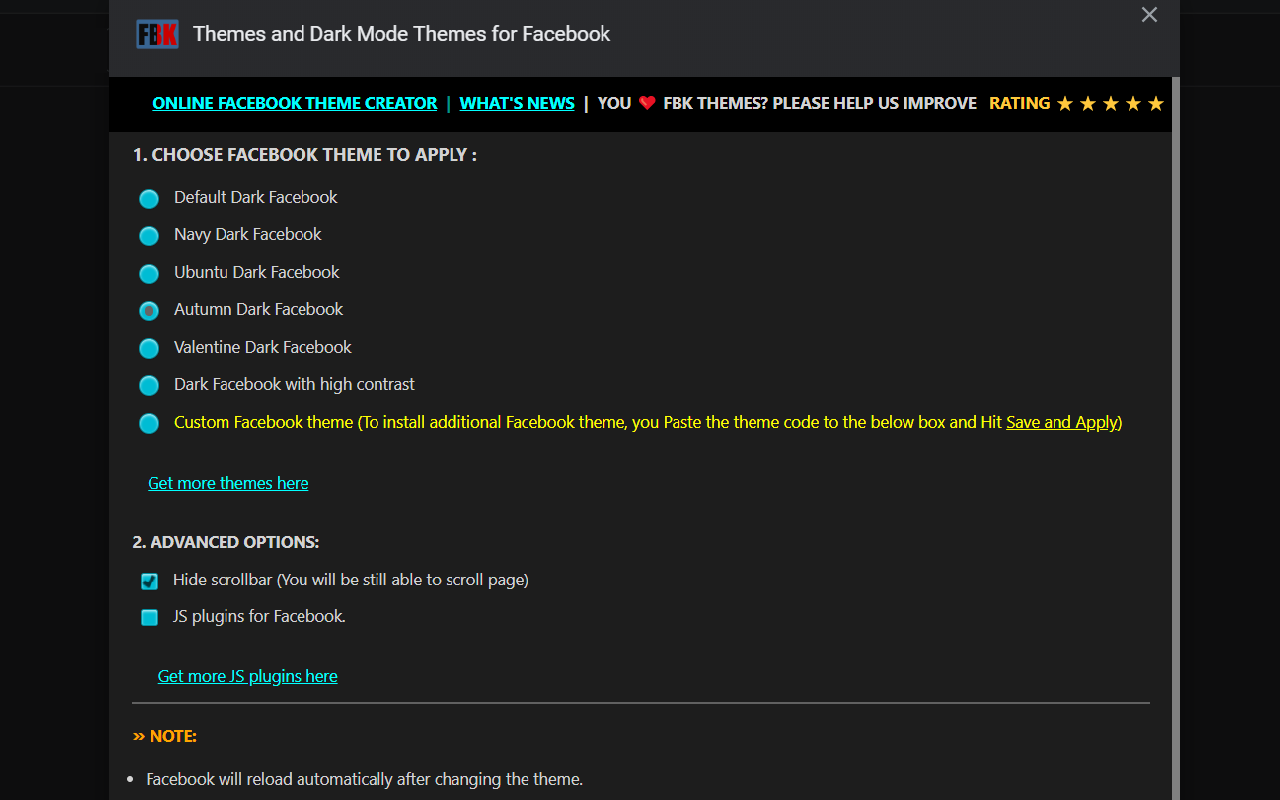Click the 'Navy Dark Facebook' label text
Viewport: 1280px width, 800px height.
coord(248,234)
